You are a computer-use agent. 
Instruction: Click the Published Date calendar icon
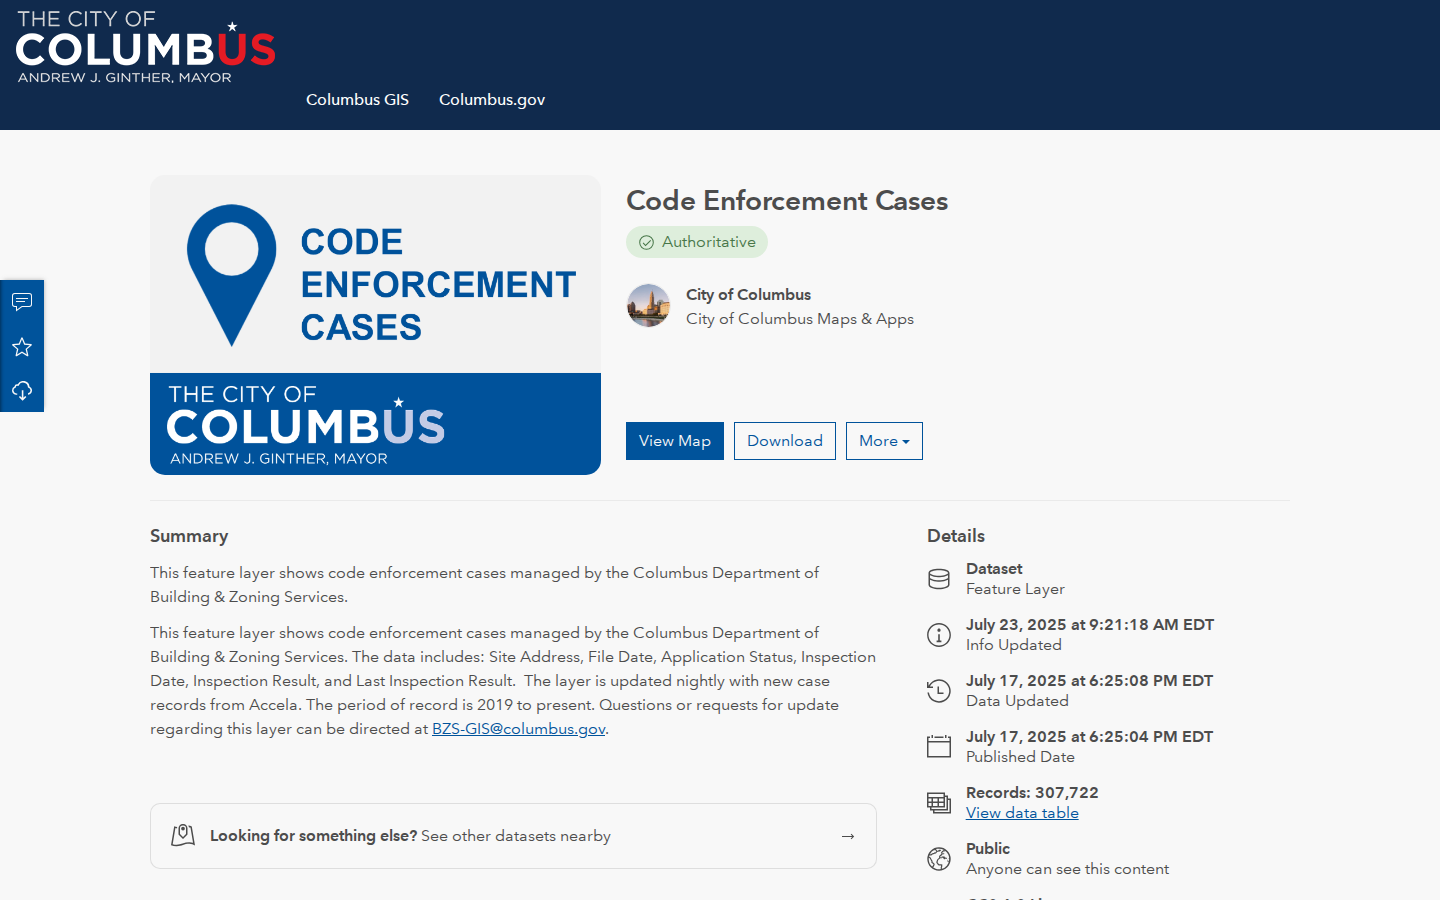coord(939,747)
